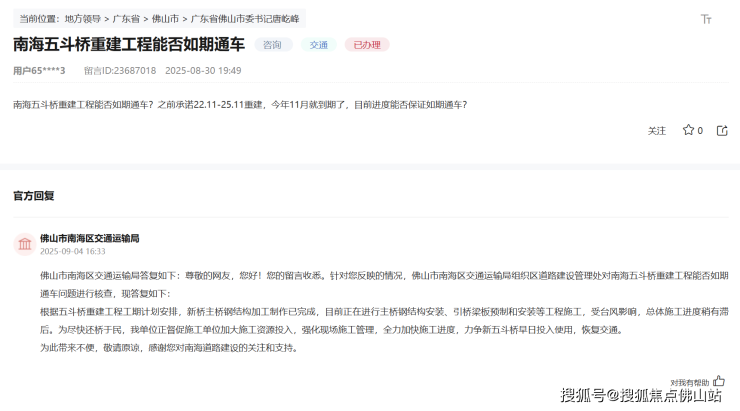
Task: Open 佛山市南海区交通运输局 responder name
Action: (x=89, y=238)
